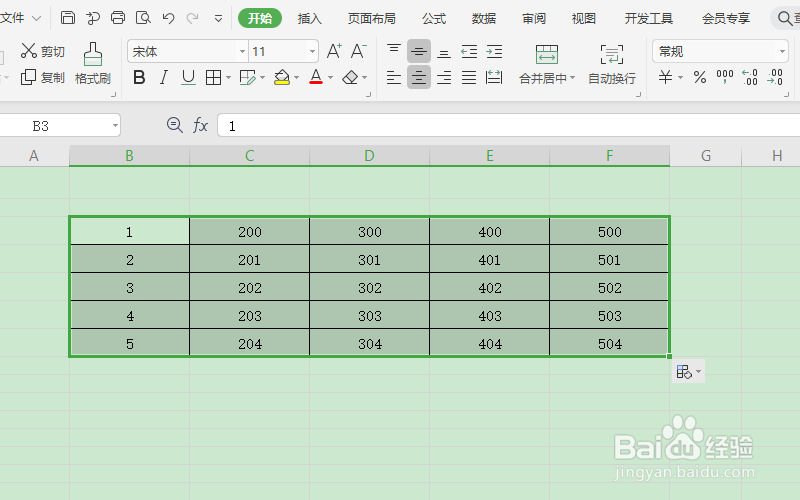Click the Print icon in quick toolbar
The height and width of the screenshot is (500, 800).
118,18
